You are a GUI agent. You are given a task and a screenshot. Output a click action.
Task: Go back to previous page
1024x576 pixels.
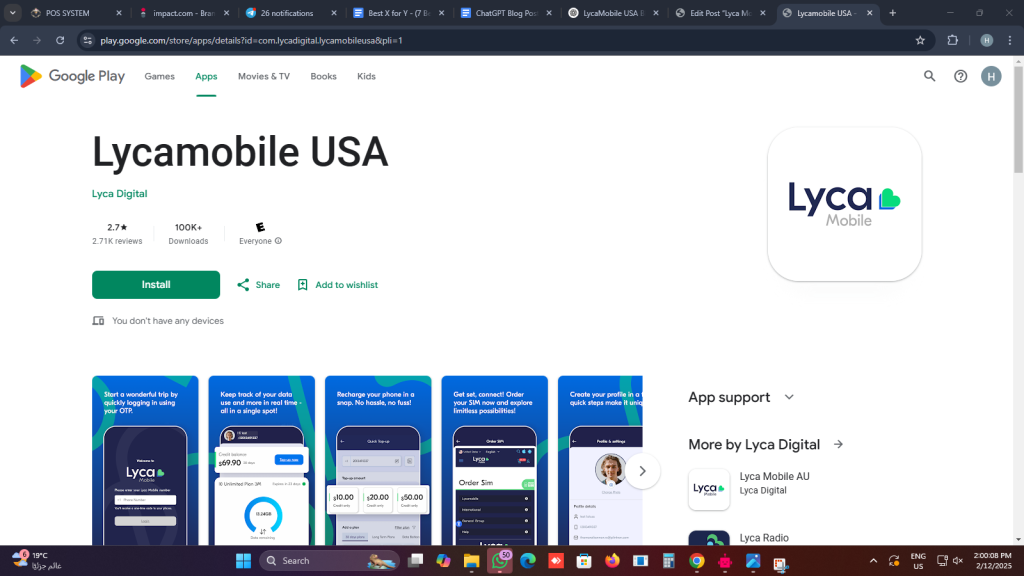(14, 40)
